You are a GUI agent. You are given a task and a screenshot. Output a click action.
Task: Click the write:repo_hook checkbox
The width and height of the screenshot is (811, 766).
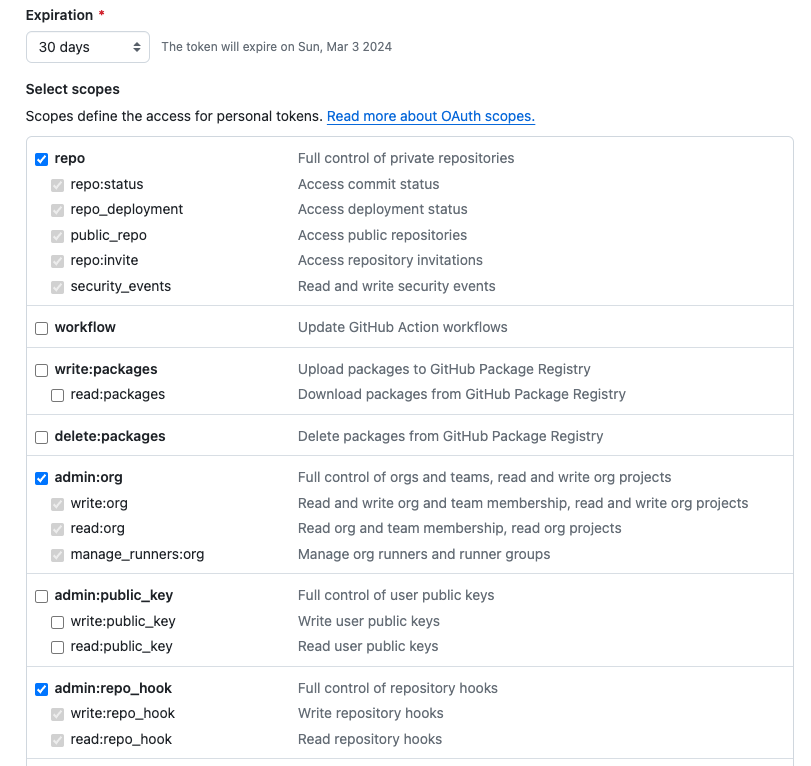(x=58, y=714)
